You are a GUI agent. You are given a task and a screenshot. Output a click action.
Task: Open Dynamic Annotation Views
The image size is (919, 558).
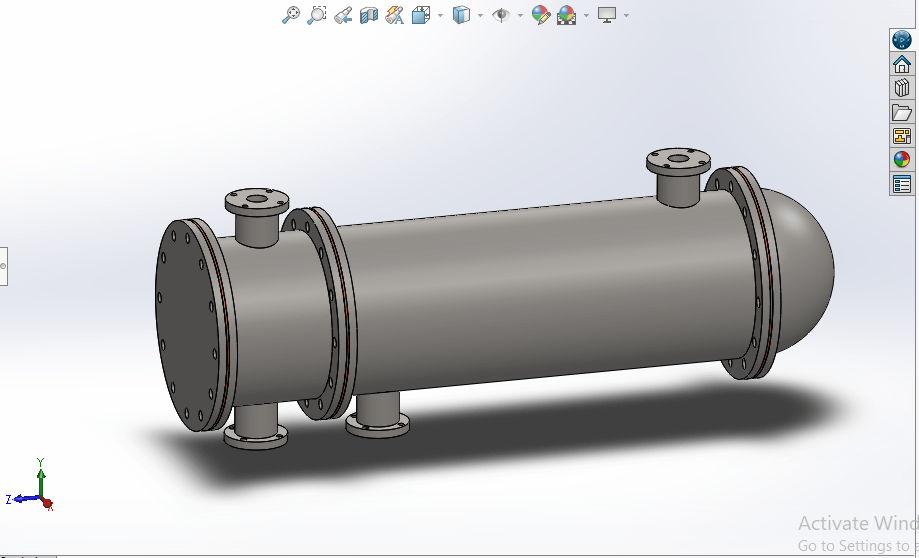[x=394, y=15]
